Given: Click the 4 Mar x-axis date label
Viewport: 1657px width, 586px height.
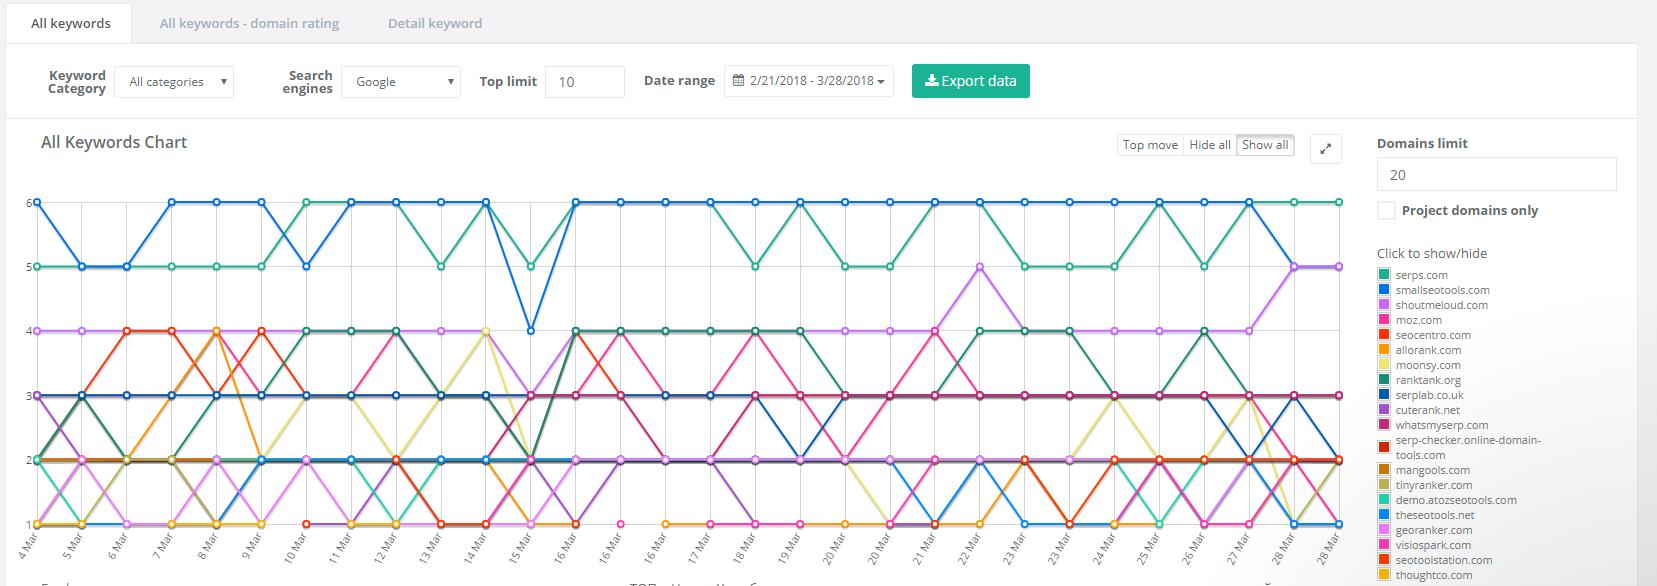Looking at the screenshot, I should [x=28, y=546].
